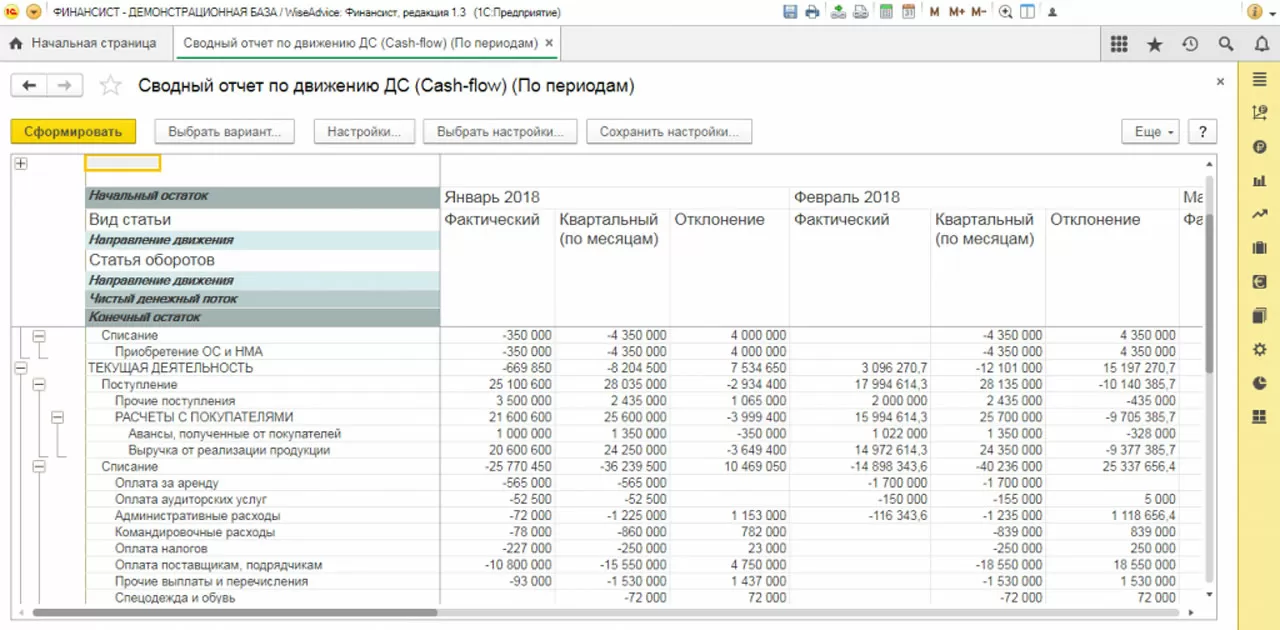
Task: Click the stacked documents icon in sidebar
Action: click(1259, 315)
